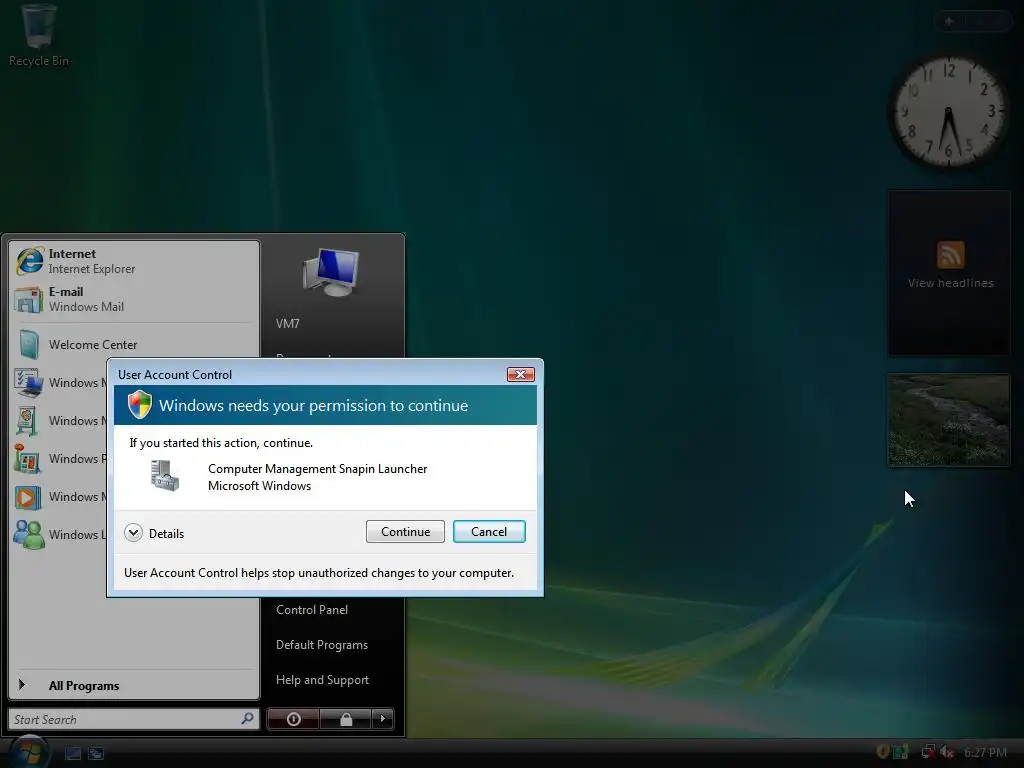Image resolution: width=1024 pixels, height=768 pixels.
Task: Click the sidebar add gadget plus button
Action: [x=949, y=22]
